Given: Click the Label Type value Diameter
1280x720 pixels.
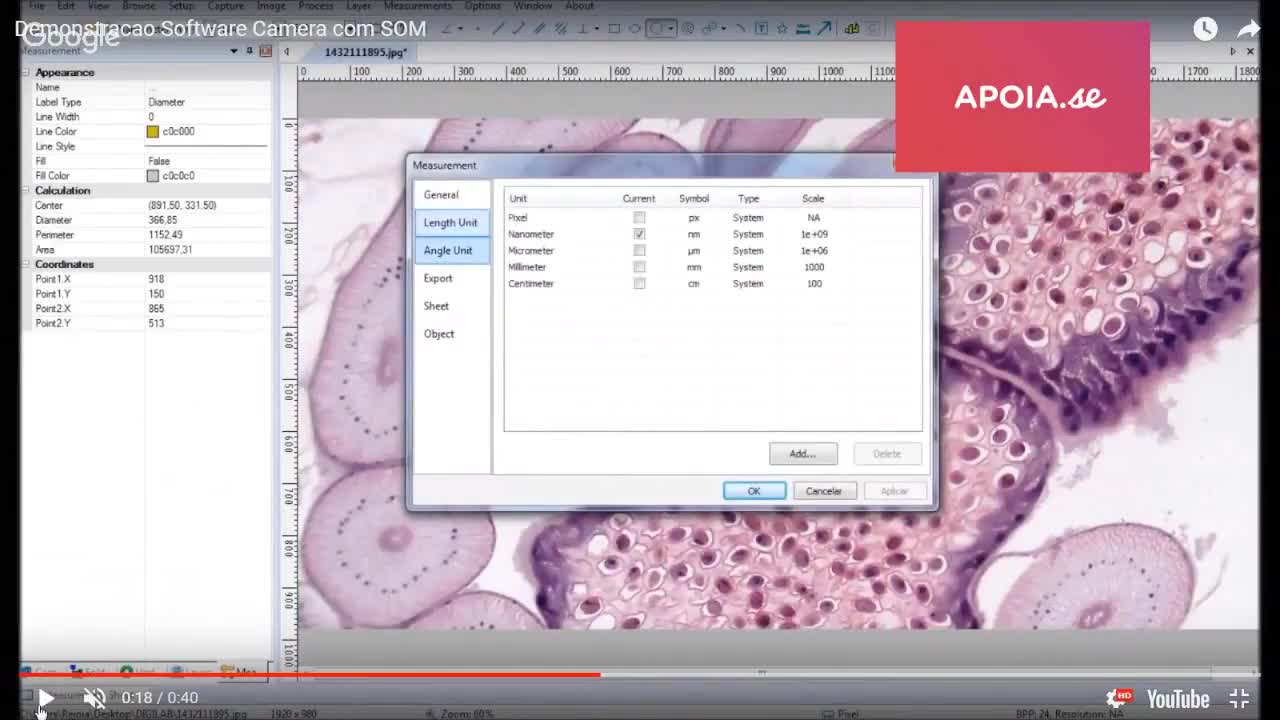Looking at the screenshot, I should tap(167, 102).
